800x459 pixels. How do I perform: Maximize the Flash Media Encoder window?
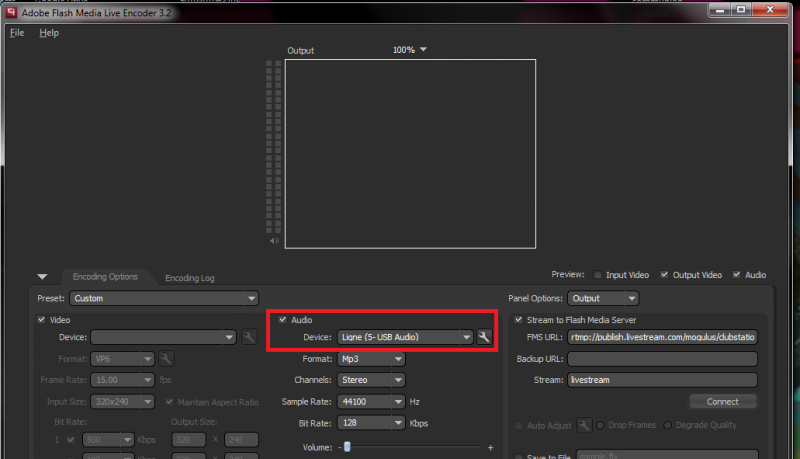click(x=741, y=10)
